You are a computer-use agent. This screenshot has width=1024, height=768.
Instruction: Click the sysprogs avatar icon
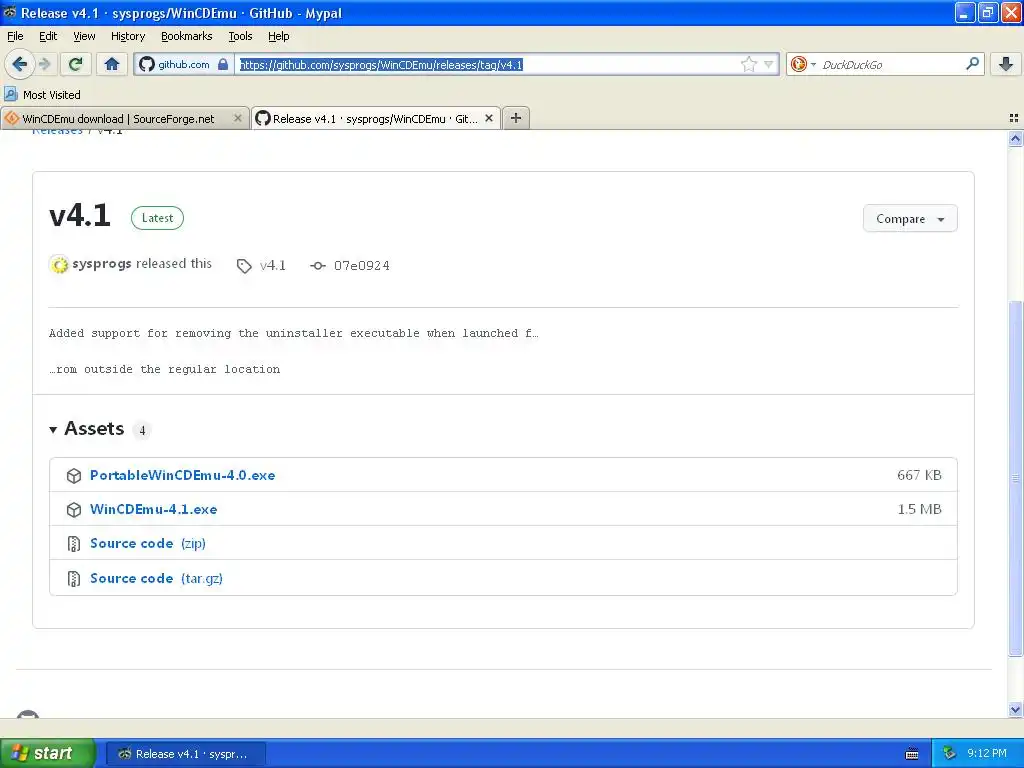tap(59, 264)
